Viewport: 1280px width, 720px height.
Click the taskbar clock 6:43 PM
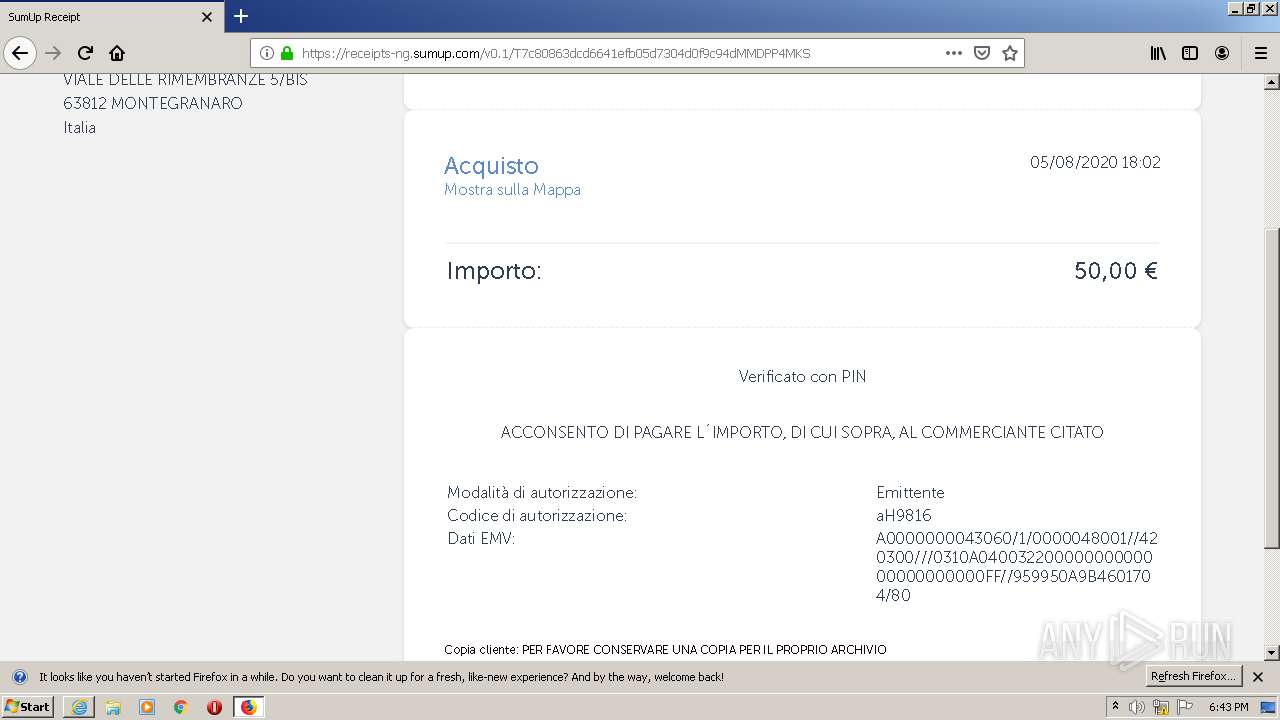1228,707
